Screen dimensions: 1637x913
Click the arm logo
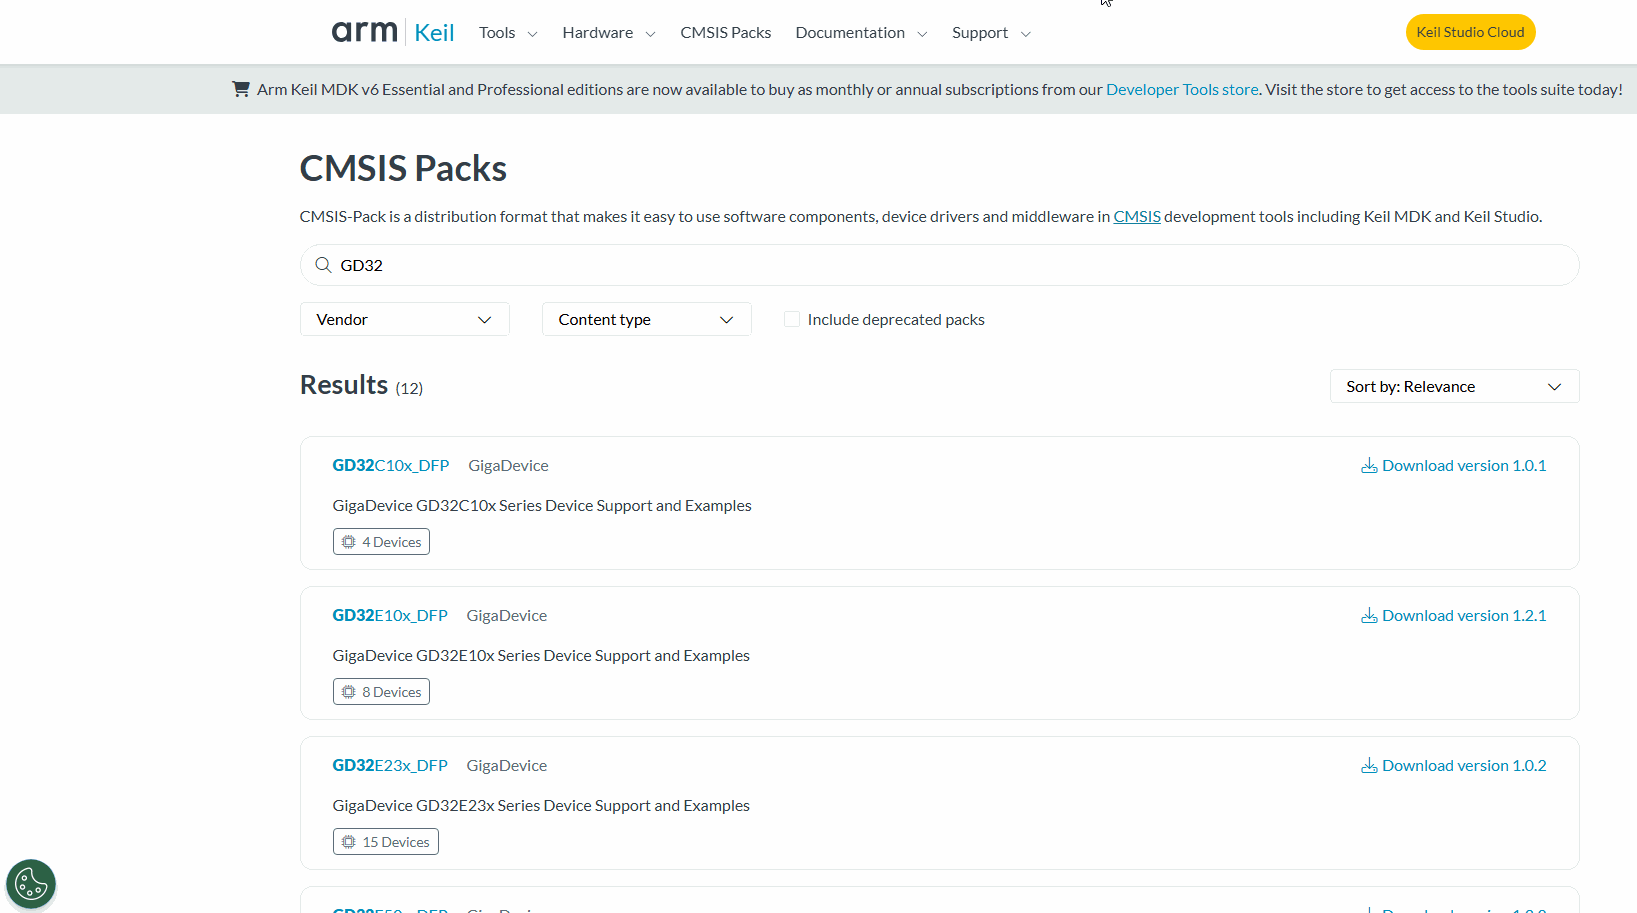[365, 32]
